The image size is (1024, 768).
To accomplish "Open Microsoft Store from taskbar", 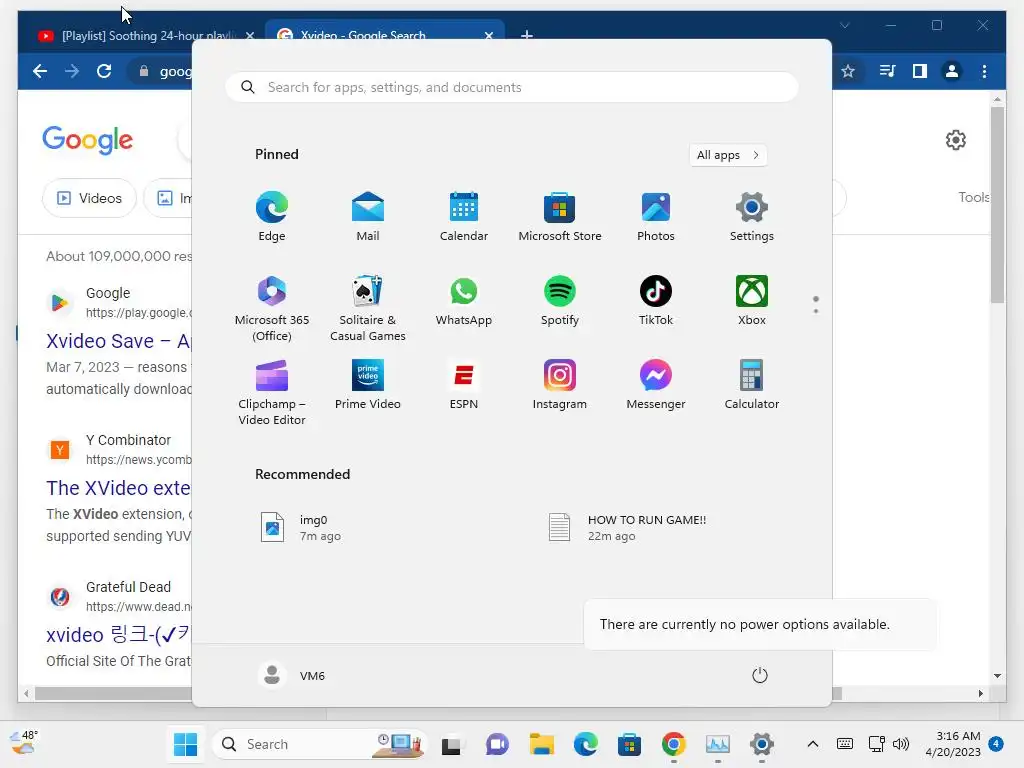I will click(x=630, y=744).
